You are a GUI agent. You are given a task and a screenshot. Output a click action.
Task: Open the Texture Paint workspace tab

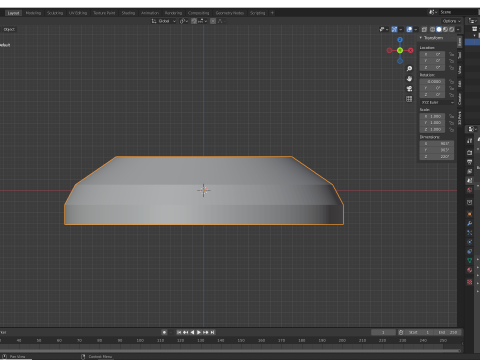[x=104, y=13]
